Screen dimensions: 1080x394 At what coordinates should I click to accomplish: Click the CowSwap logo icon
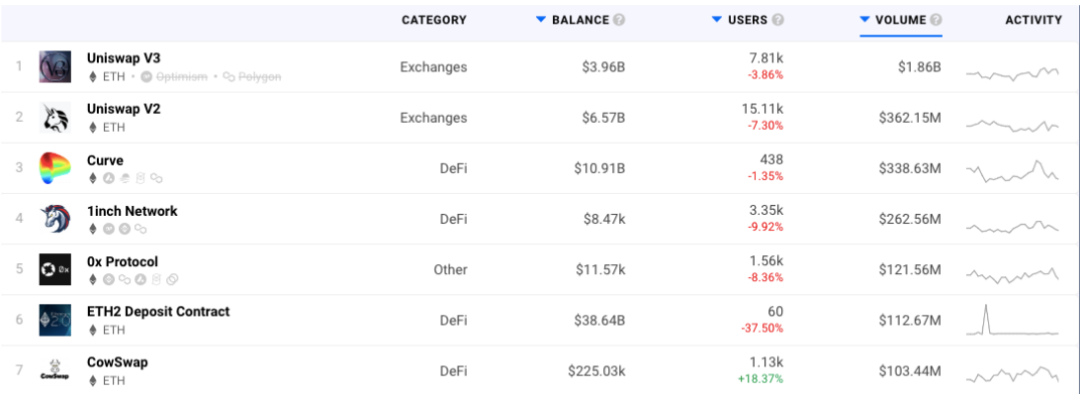[x=55, y=371]
